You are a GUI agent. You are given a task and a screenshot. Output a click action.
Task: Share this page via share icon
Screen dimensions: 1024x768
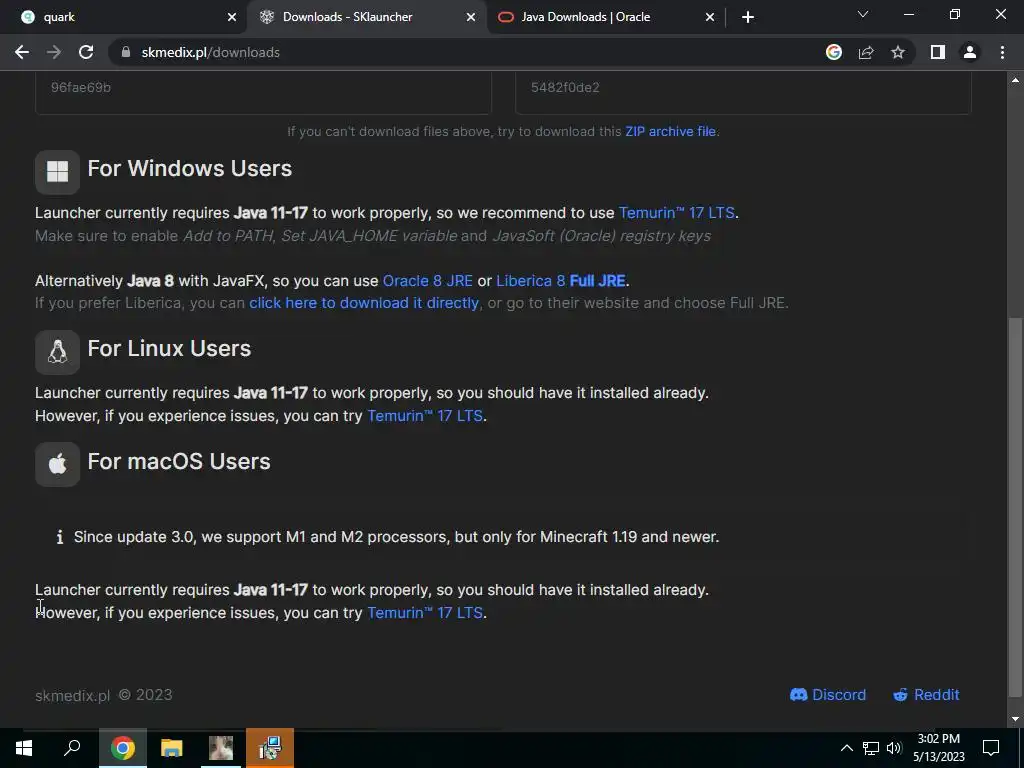(866, 52)
